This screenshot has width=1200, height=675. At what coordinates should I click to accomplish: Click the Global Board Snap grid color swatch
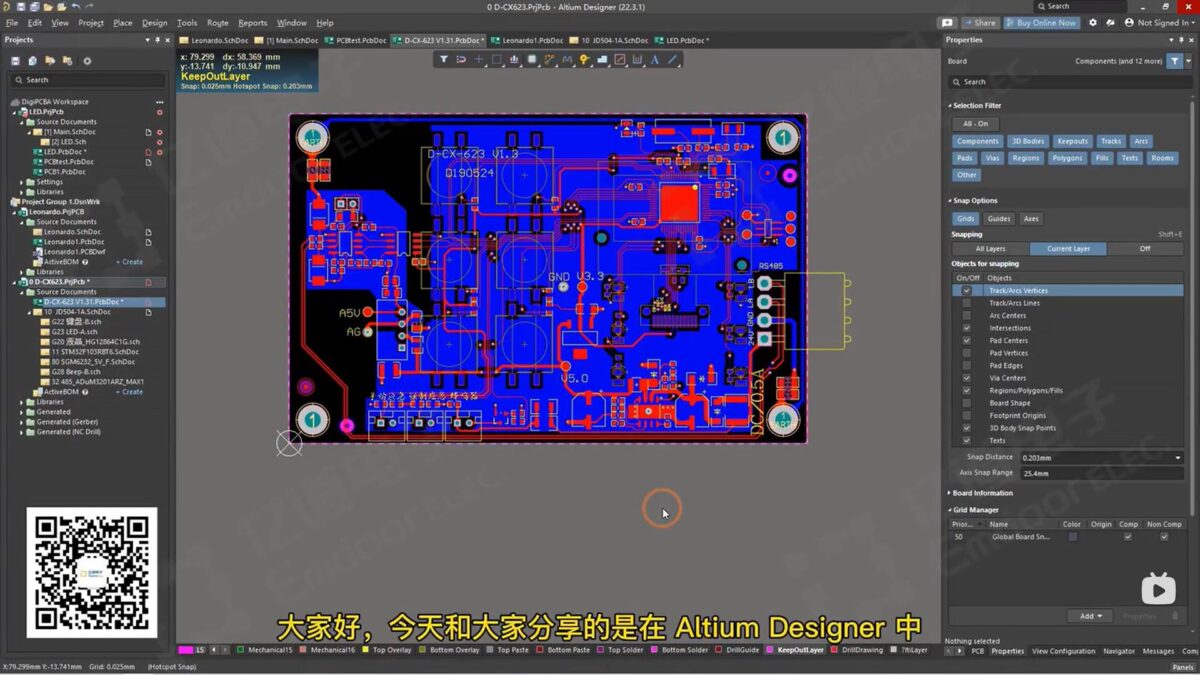coord(1072,537)
